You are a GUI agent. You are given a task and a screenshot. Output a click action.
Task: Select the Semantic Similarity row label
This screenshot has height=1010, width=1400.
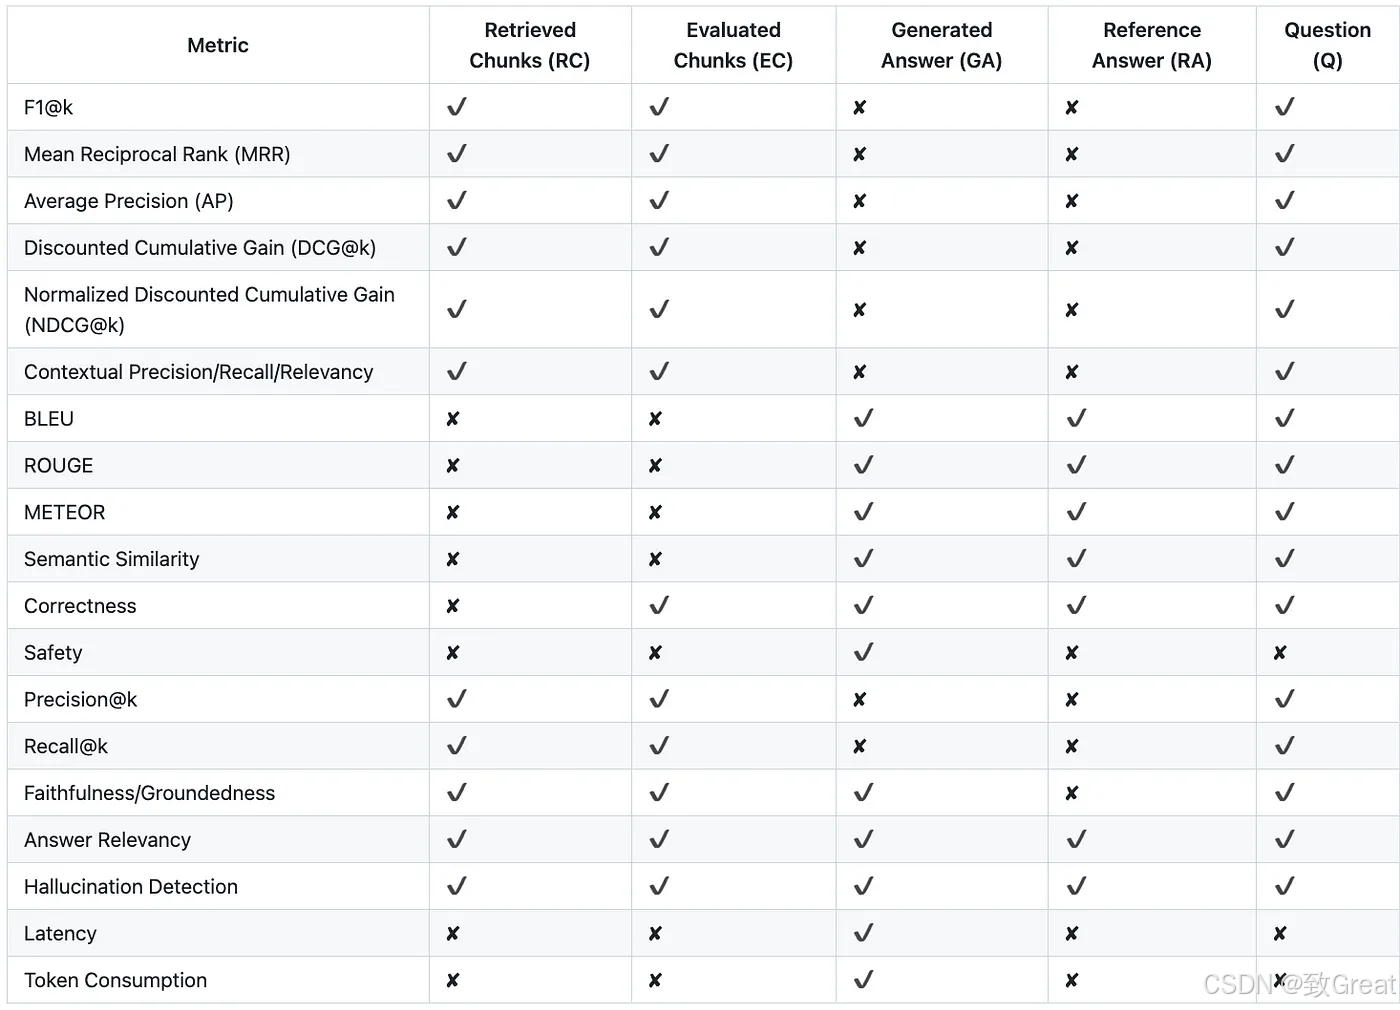112,559
